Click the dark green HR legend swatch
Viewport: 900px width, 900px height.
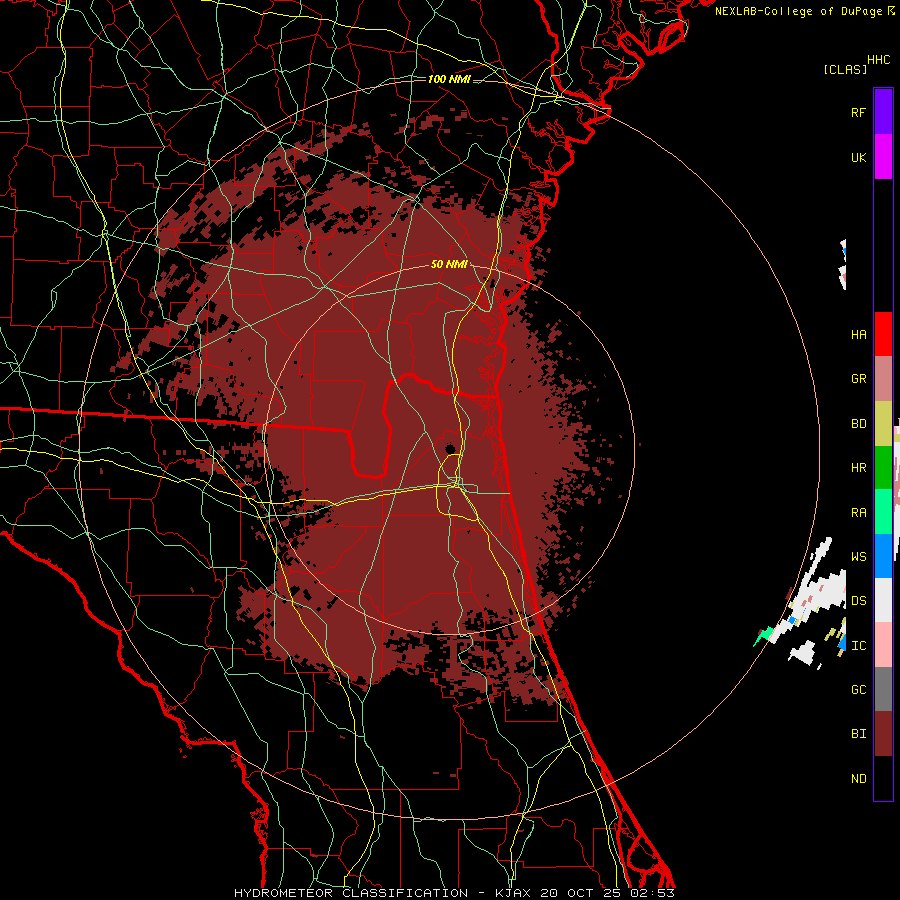click(x=883, y=468)
